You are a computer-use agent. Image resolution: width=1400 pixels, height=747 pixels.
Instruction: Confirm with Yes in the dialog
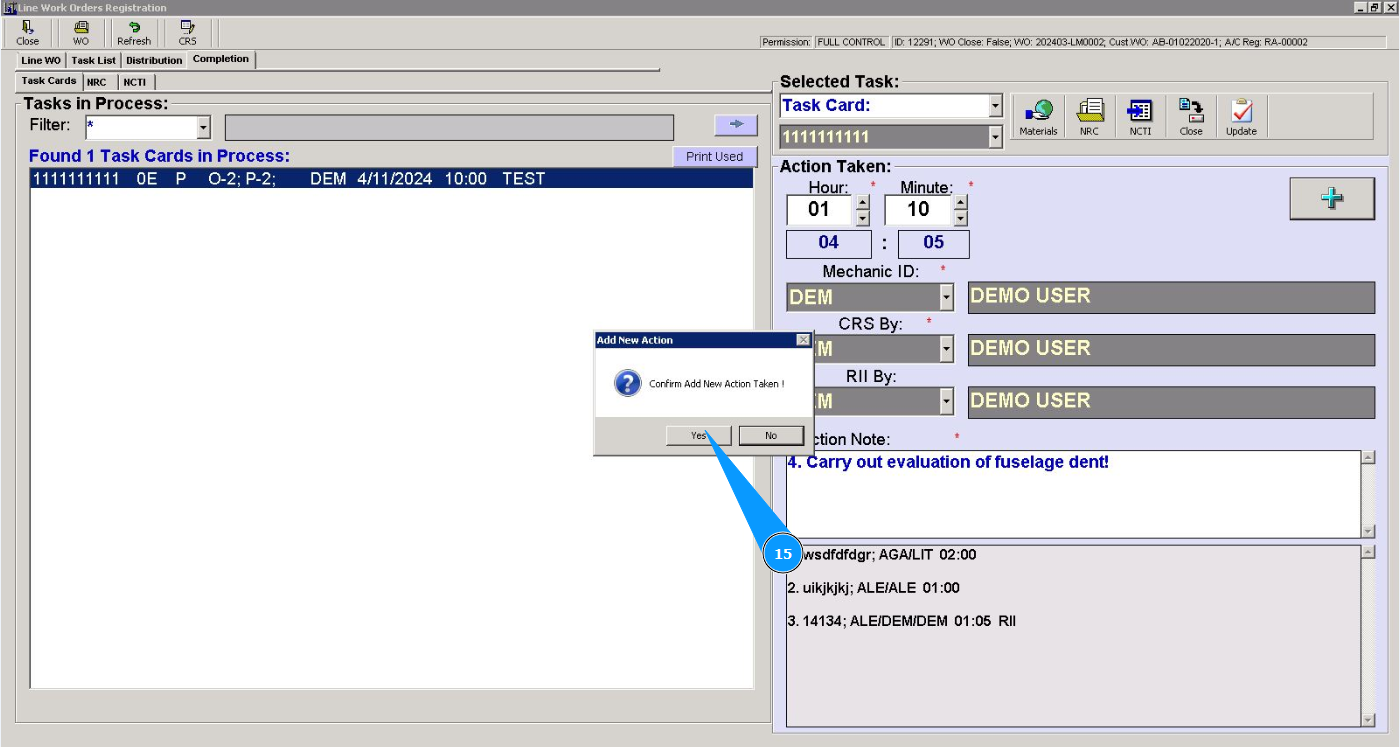pyautogui.click(x=698, y=435)
